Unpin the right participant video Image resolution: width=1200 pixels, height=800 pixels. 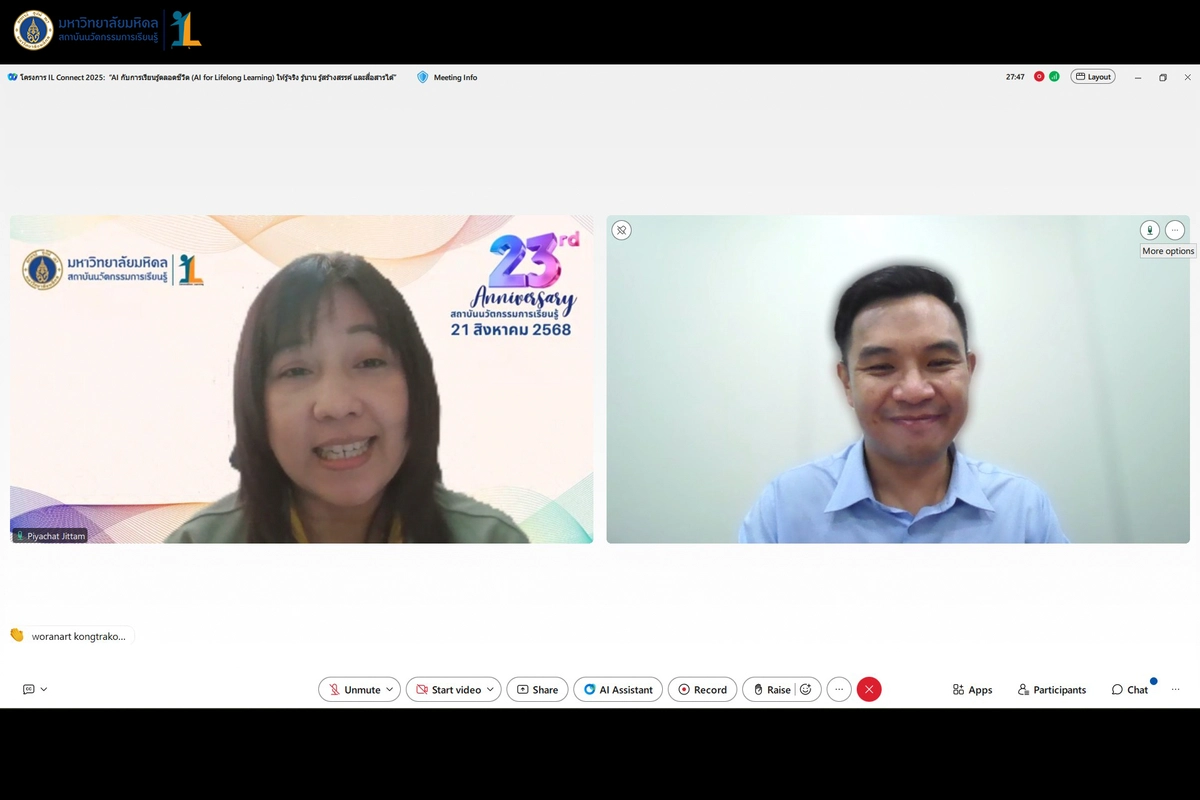(x=621, y=230)
